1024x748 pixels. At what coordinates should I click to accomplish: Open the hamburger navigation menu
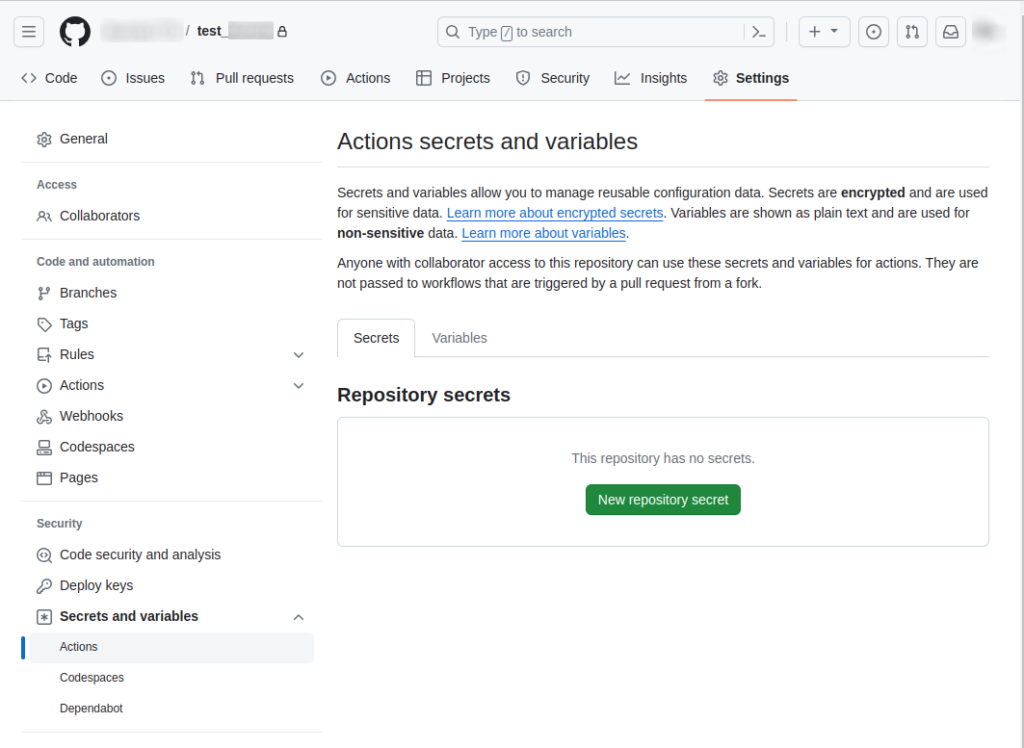pyautogui.click(x=28, y=32)
